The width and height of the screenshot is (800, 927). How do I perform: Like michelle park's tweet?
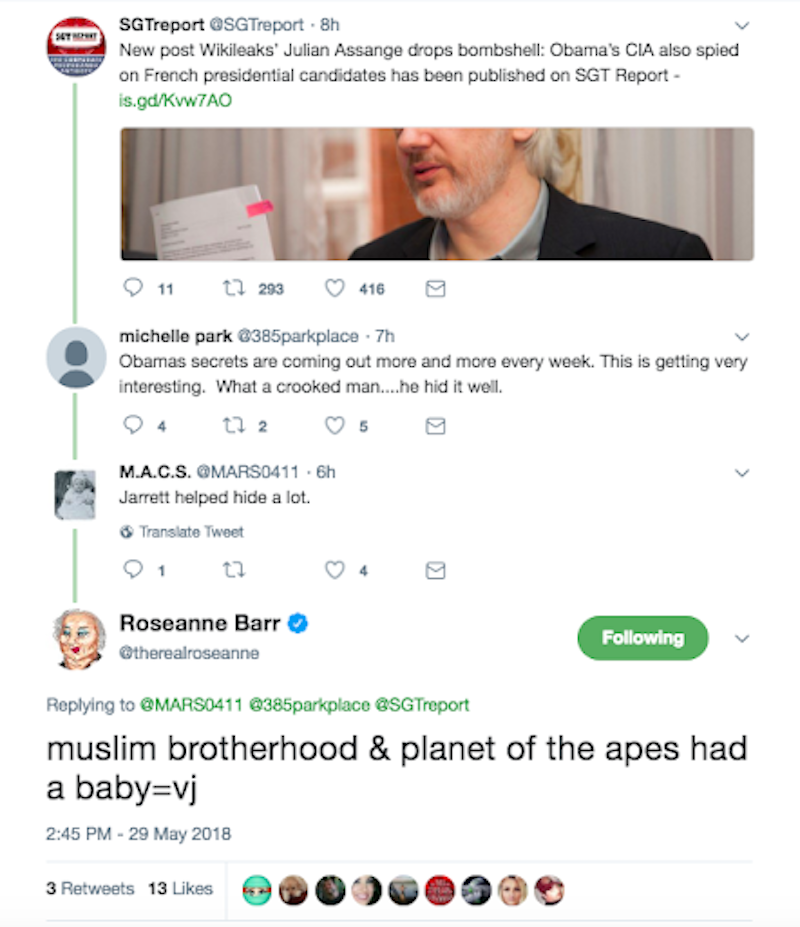coord(335,425)
